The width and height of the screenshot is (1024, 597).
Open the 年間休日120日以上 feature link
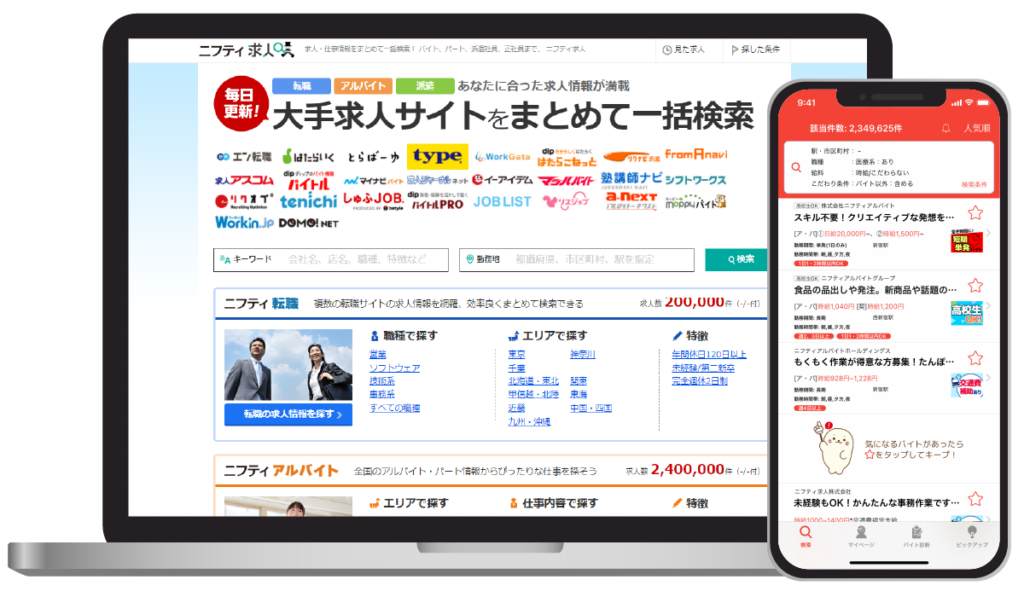(x=709, y=355)
